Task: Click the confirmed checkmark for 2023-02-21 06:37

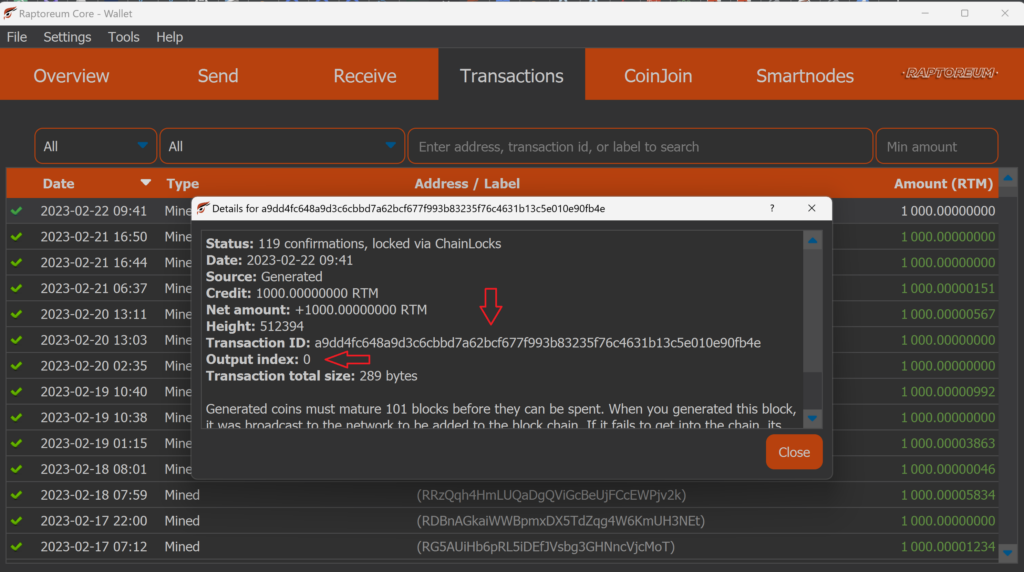Action: tap(16, 288)
